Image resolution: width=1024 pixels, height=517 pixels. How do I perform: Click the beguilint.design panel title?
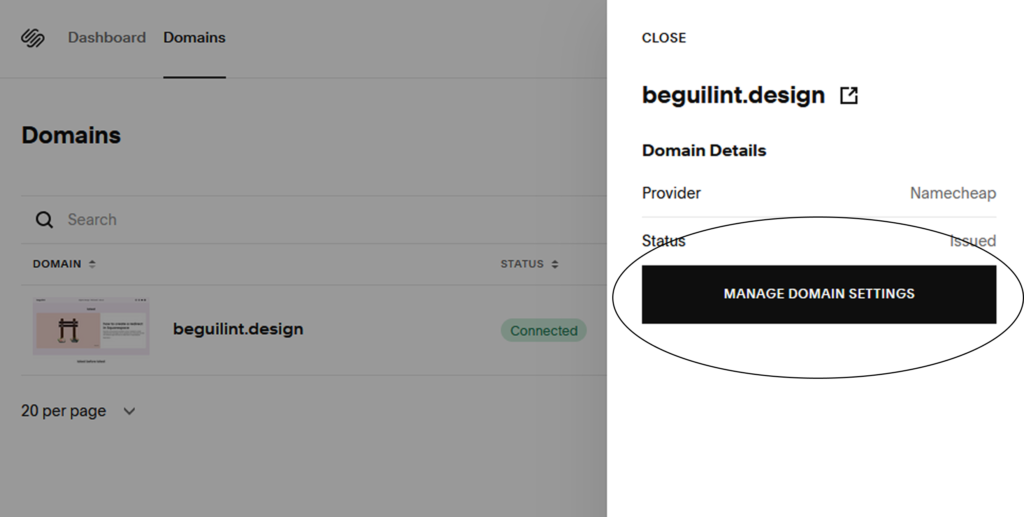[x=733, y=95]
